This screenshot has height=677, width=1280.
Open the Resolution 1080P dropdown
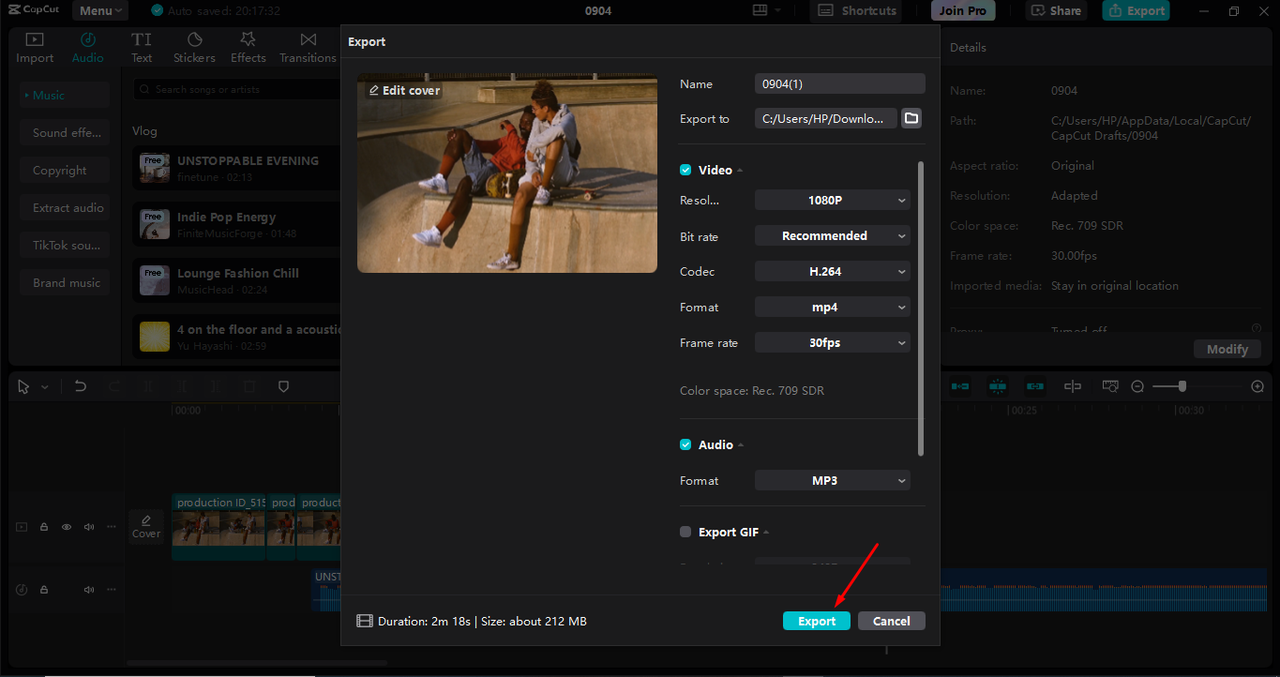(832, 200)
